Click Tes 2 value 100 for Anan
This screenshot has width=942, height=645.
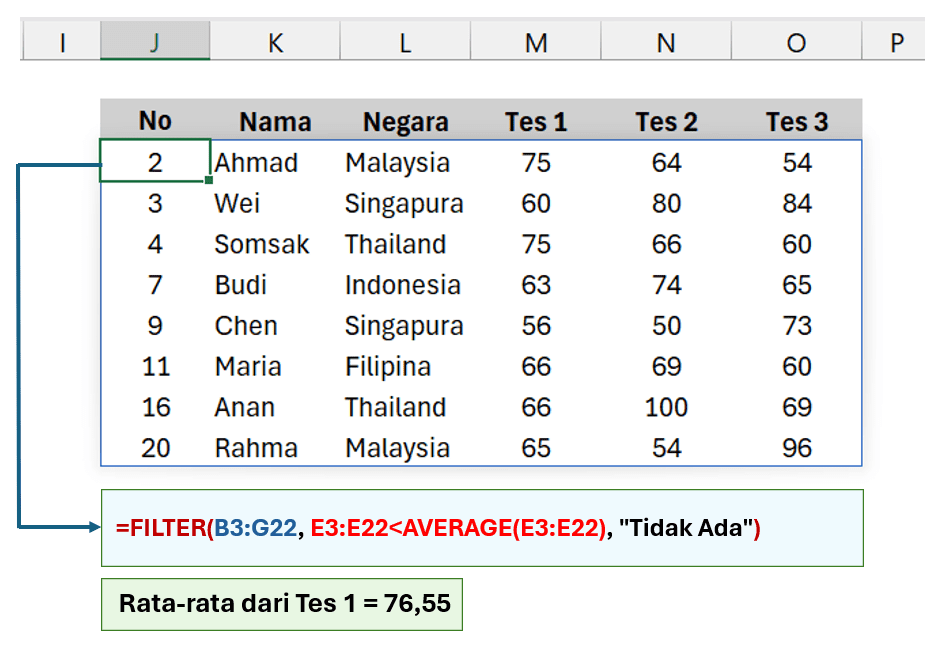[666, 407]
